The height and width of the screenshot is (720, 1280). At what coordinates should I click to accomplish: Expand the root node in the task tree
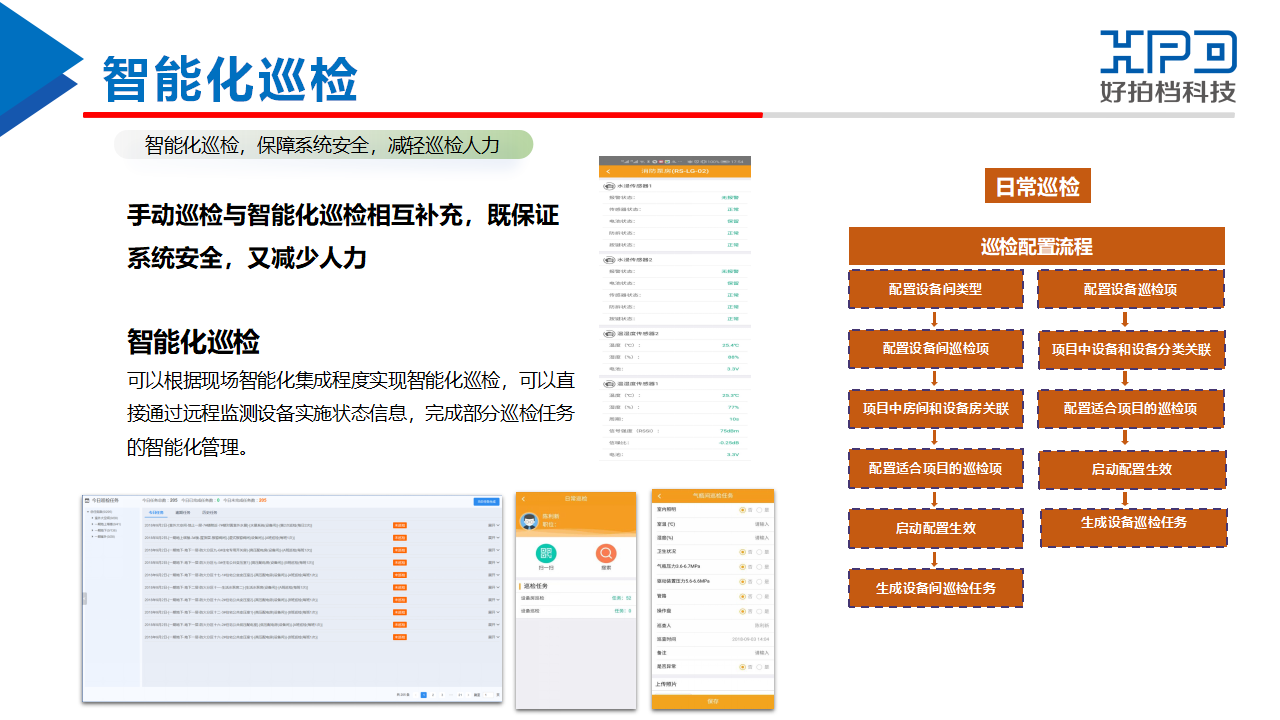(x=88, y=510)
